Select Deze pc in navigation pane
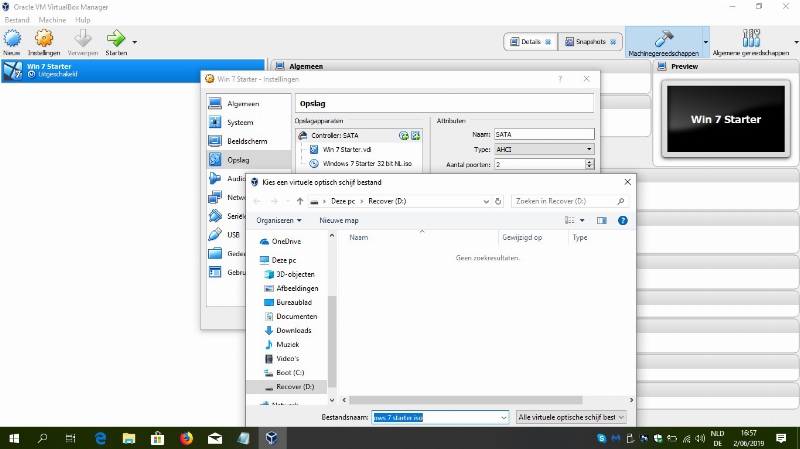 (284, 260)
